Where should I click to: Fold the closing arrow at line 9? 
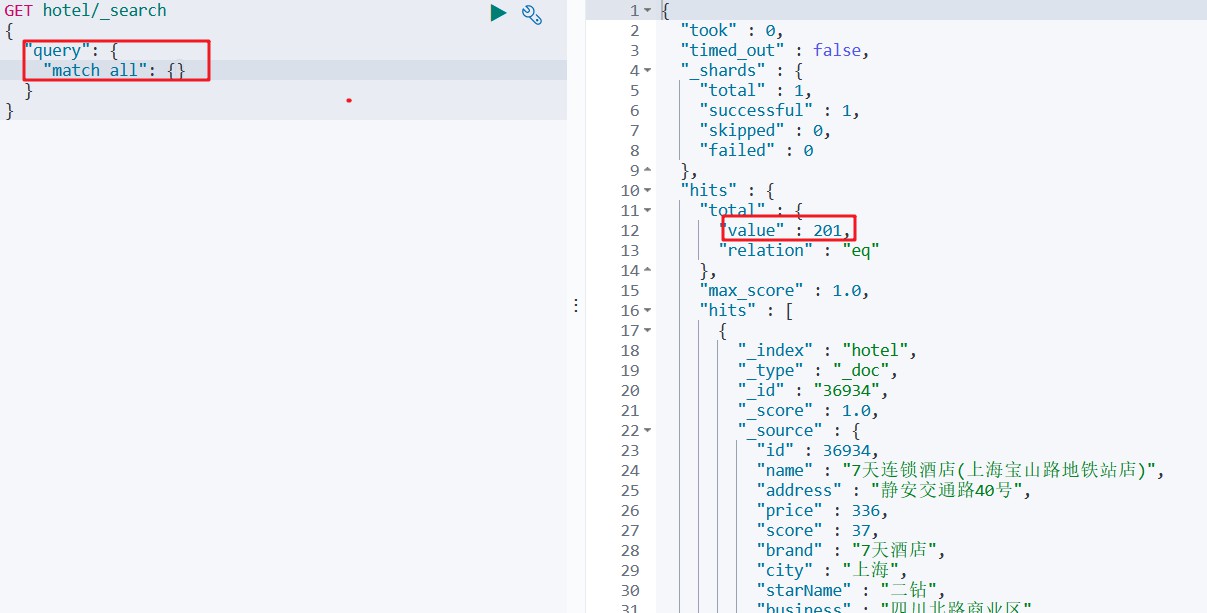(x=648, y=170)
